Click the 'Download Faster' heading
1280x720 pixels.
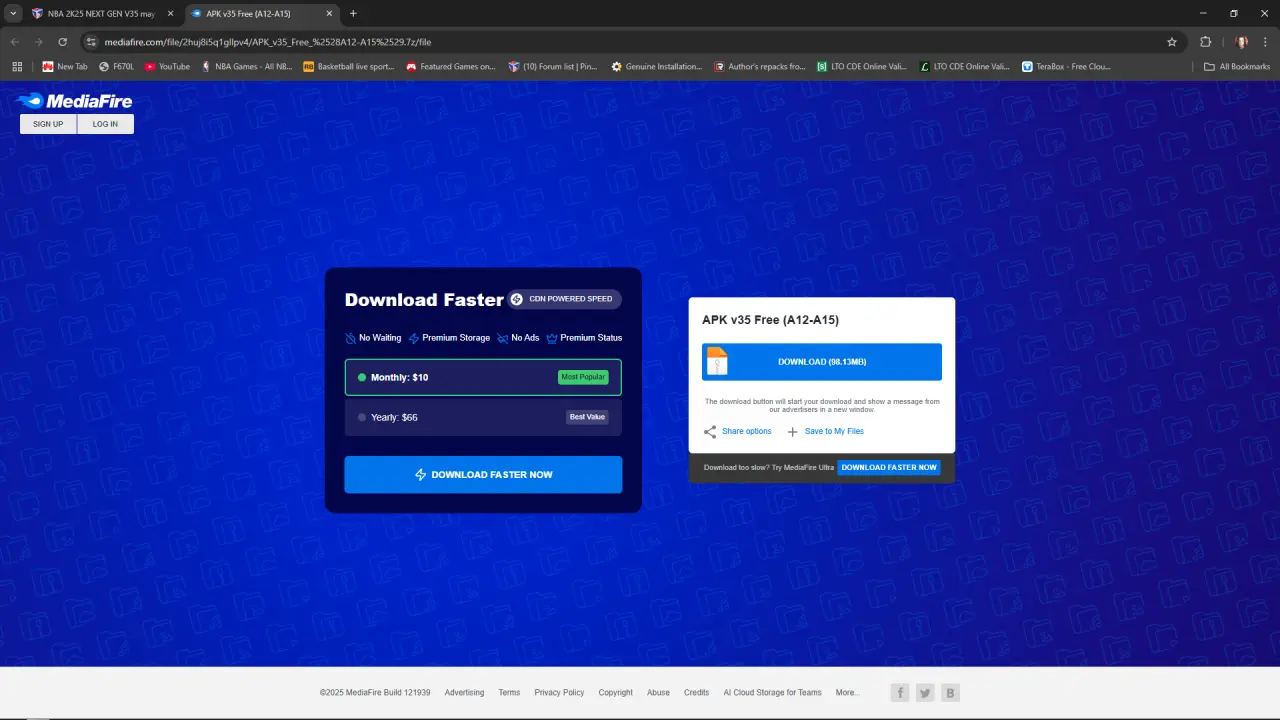coord(424,300)
